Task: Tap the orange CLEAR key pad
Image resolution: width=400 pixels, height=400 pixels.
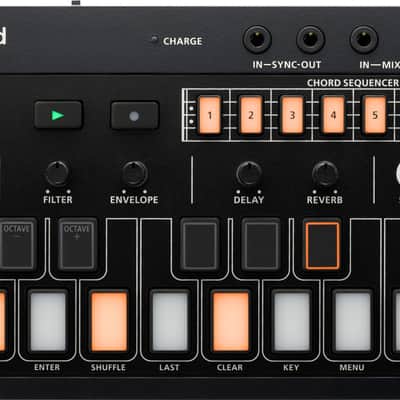Action: pos(231,321)
